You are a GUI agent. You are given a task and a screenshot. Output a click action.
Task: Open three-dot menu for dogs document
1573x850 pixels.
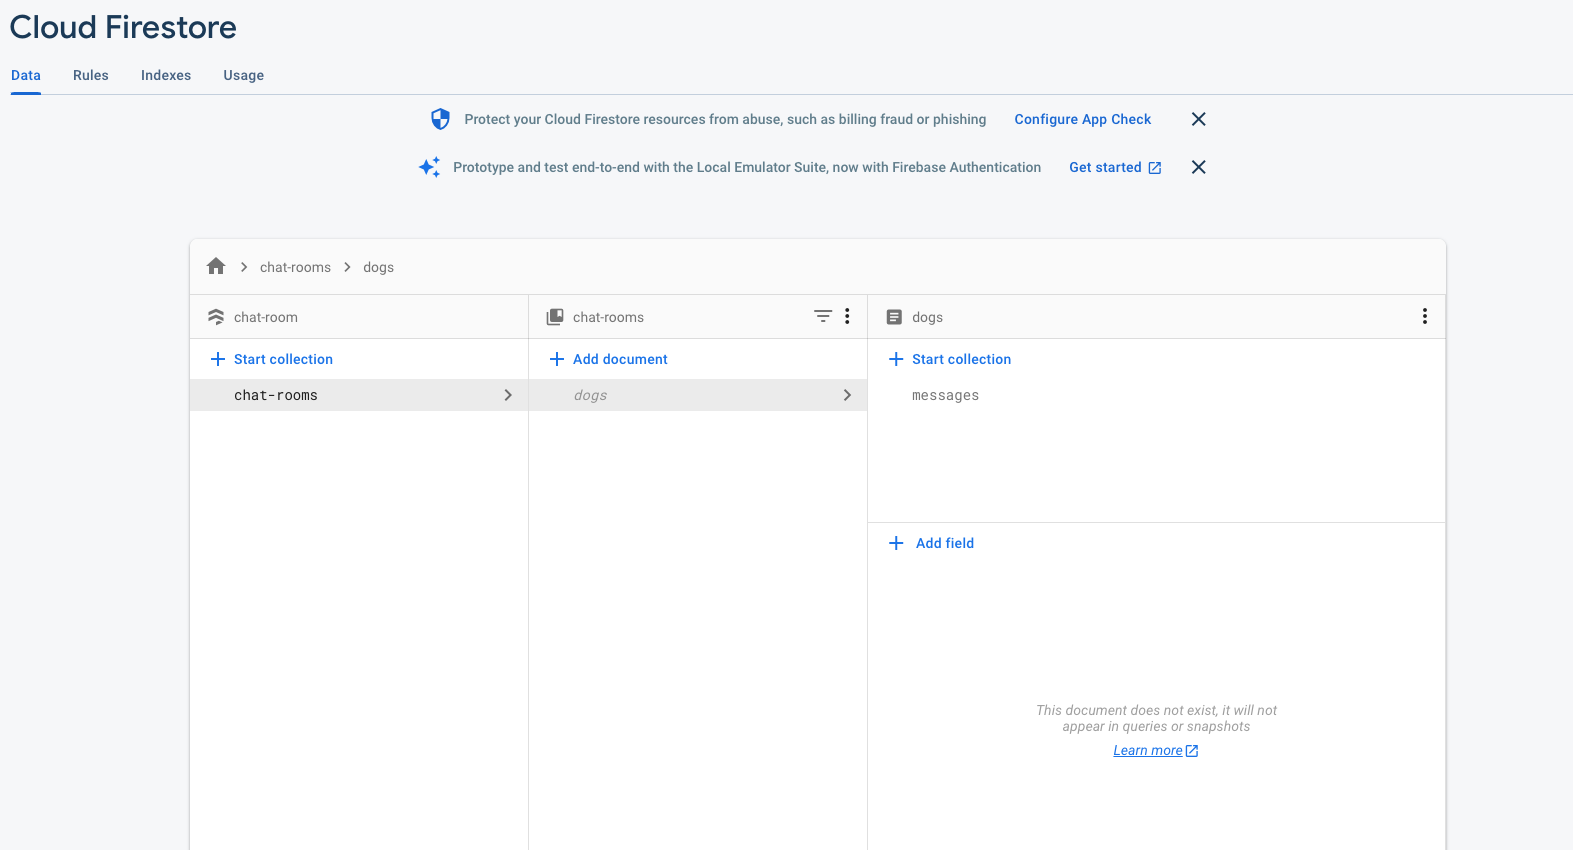pyautogui.click(x=1425, y=316)
